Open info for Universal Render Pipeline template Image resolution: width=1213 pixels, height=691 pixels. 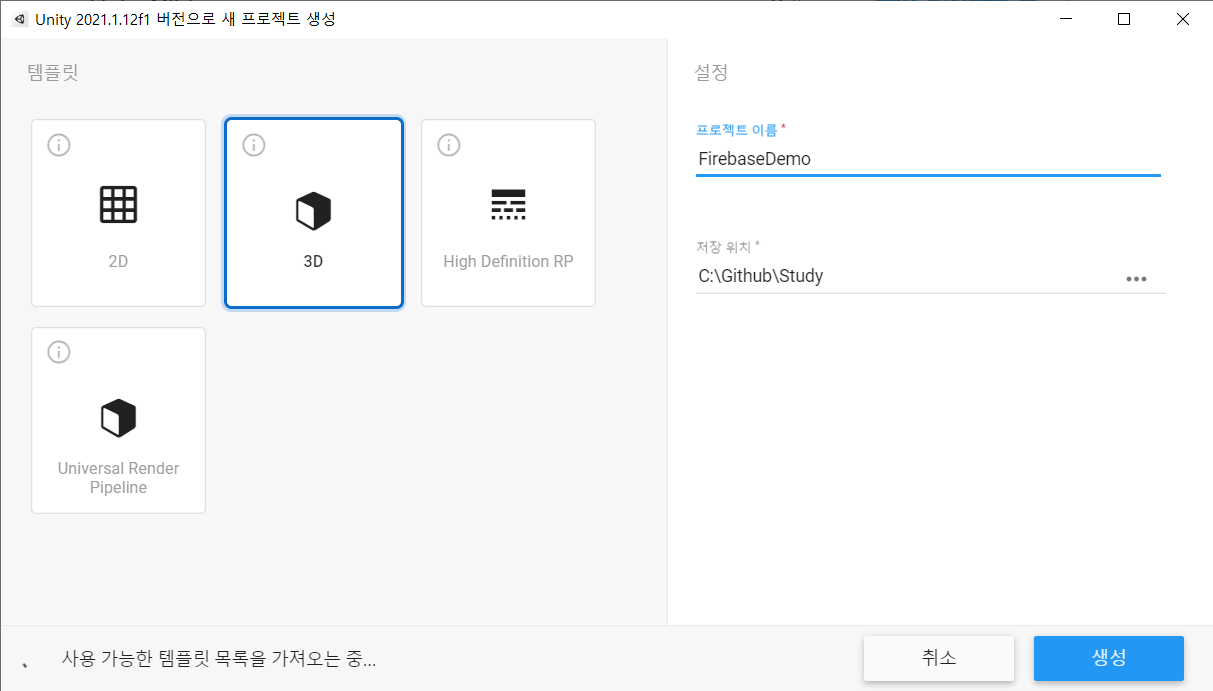coord(59,352)
